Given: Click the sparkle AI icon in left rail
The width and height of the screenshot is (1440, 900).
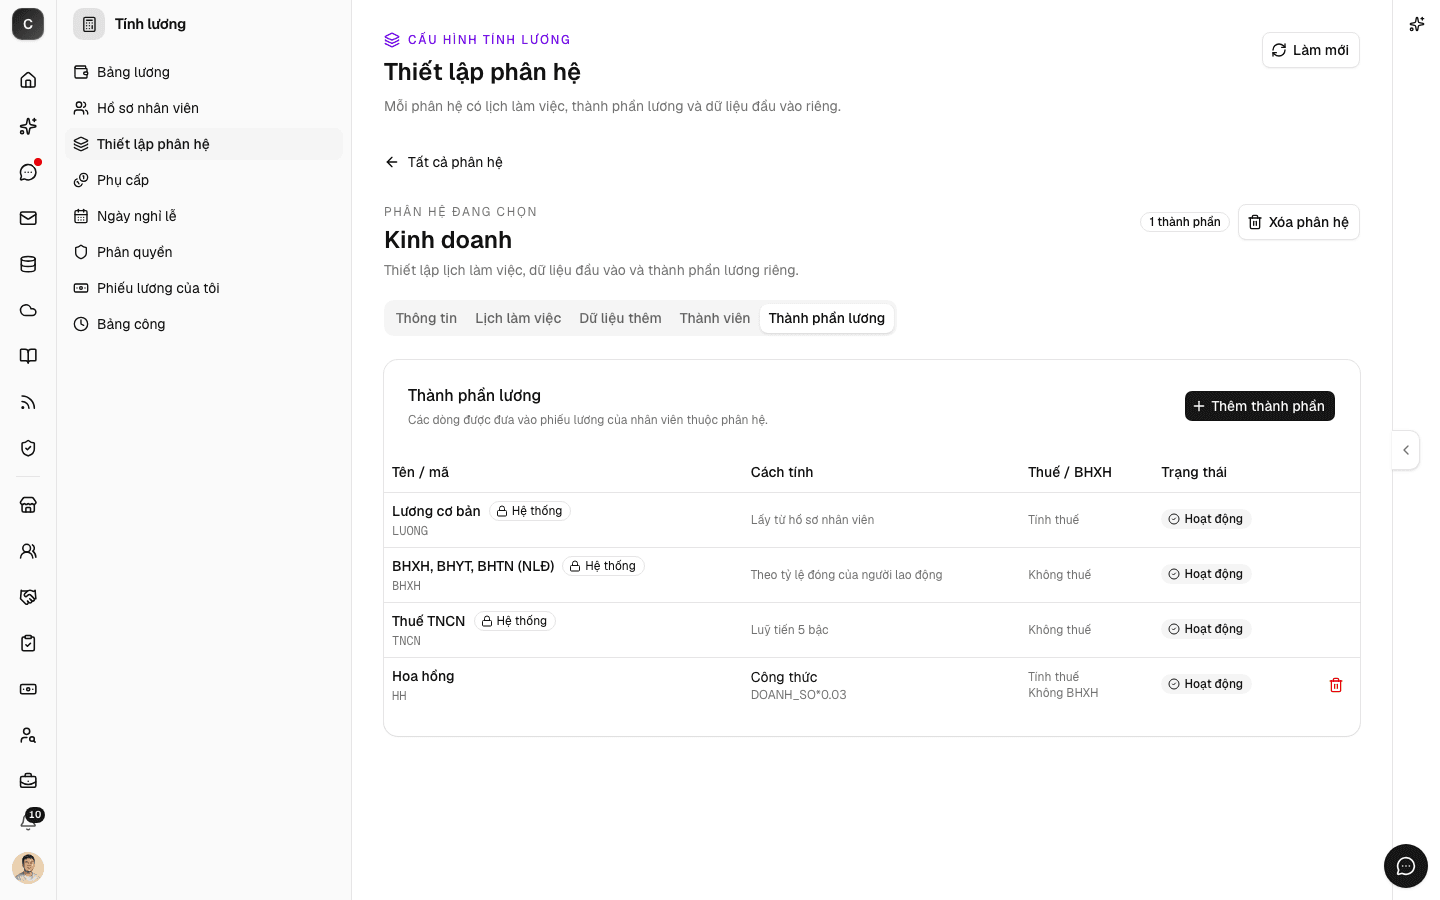Looking at the screenshot, I should pos(28,126).
